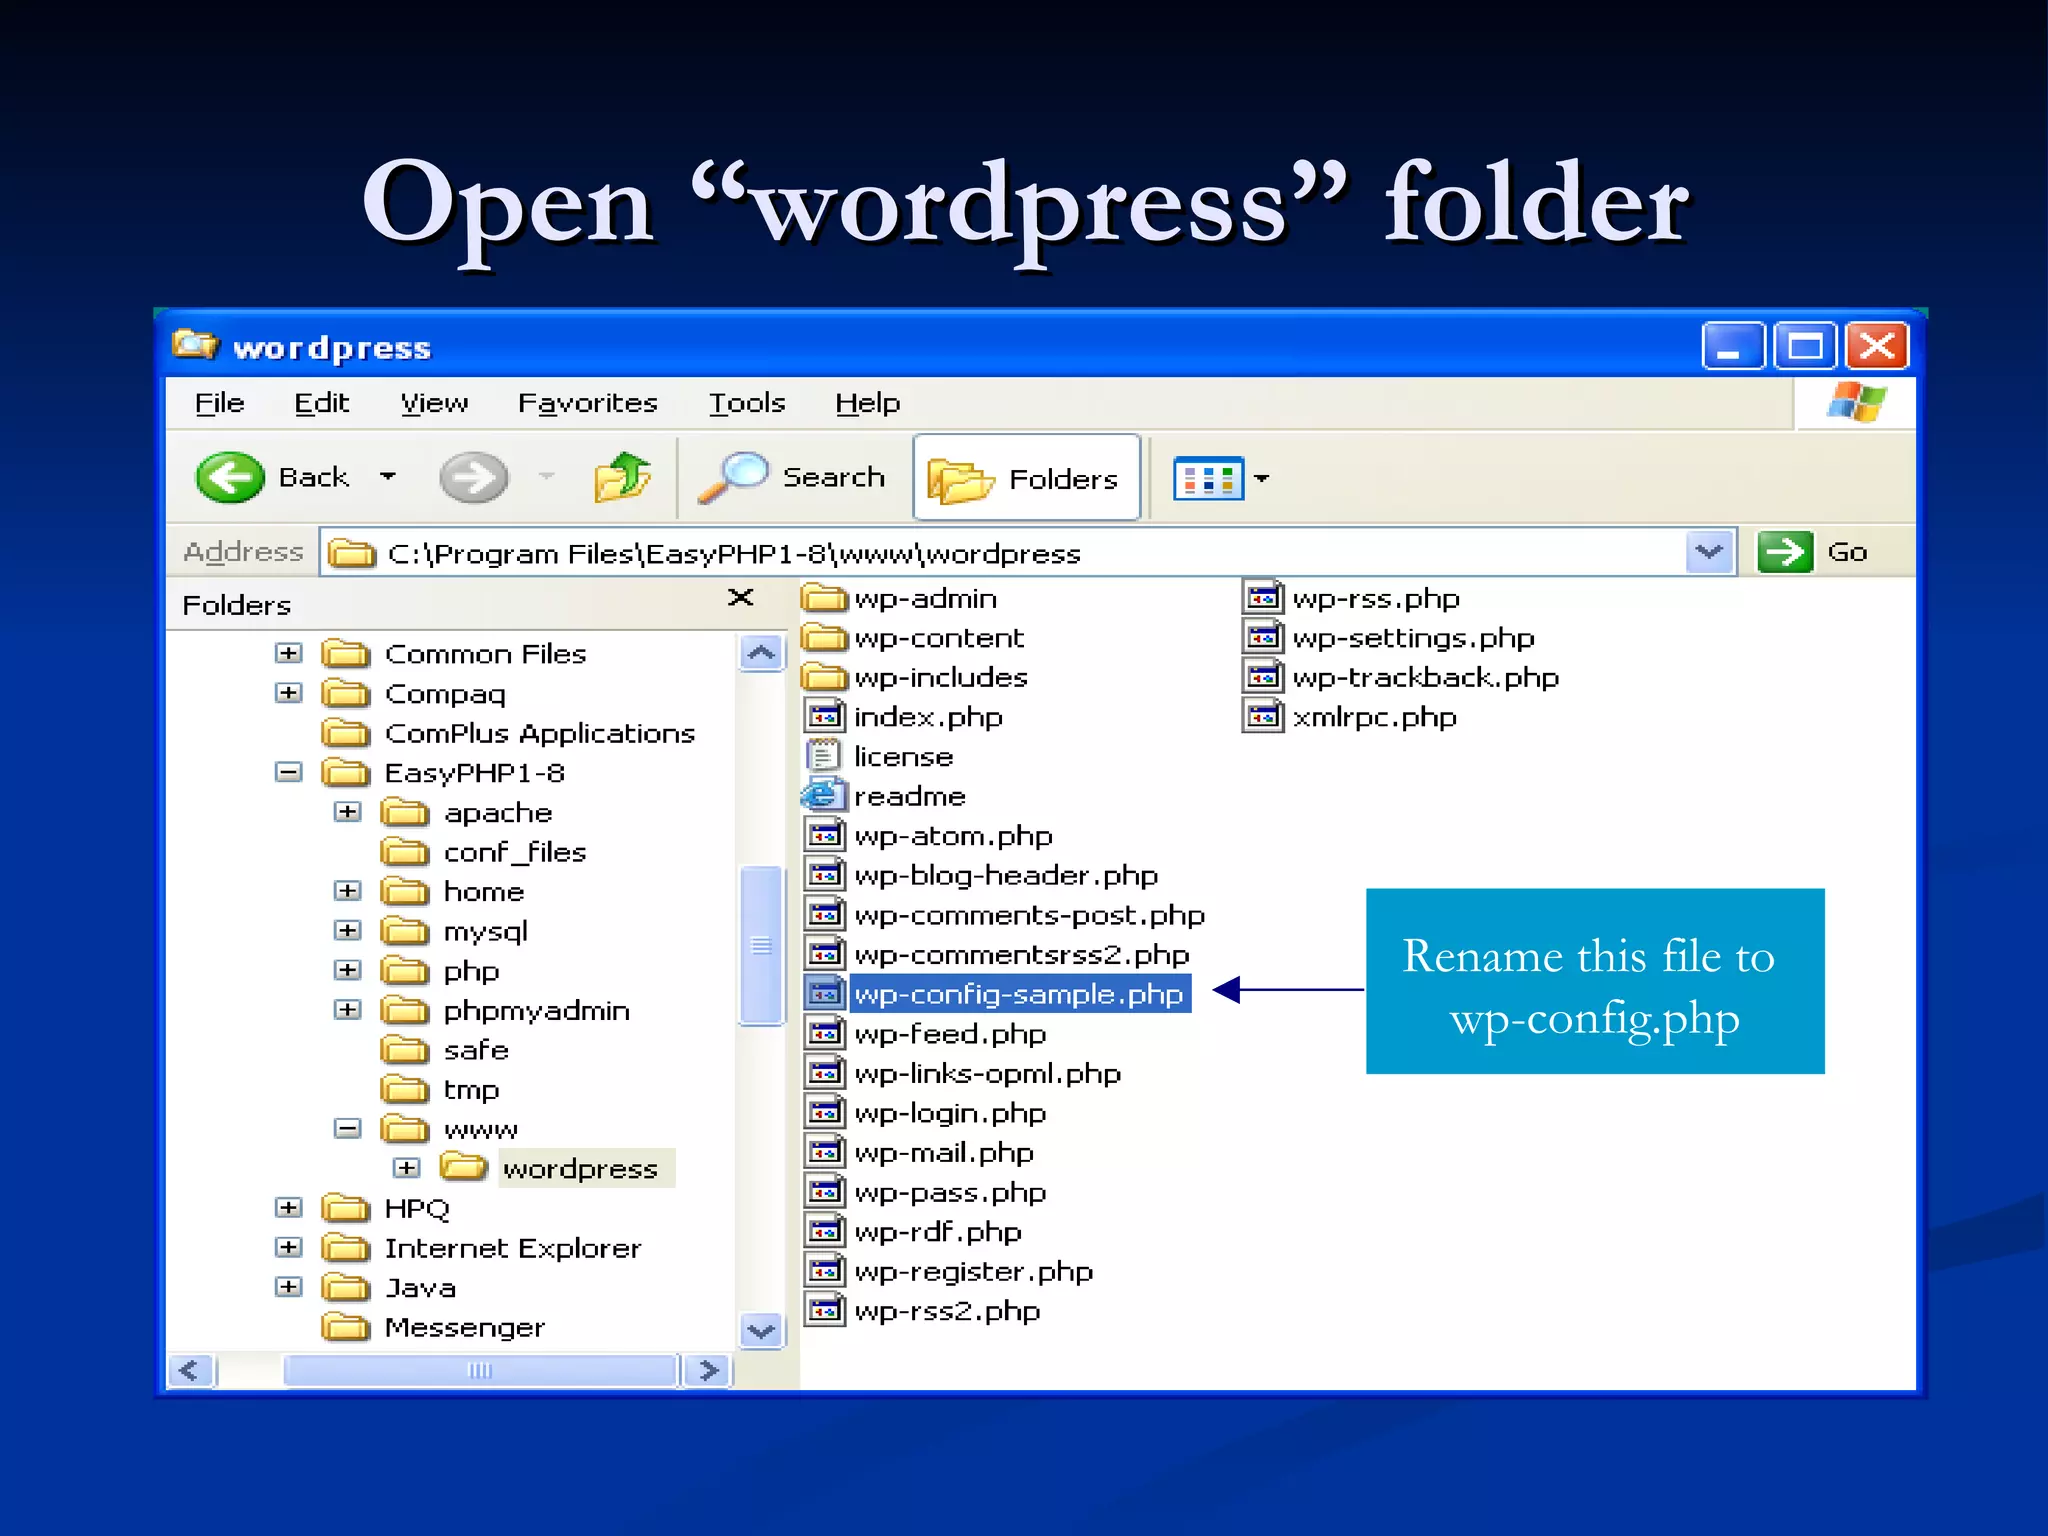Collapse the EasyPHP1-8 folder node

[x=289, y=771]
